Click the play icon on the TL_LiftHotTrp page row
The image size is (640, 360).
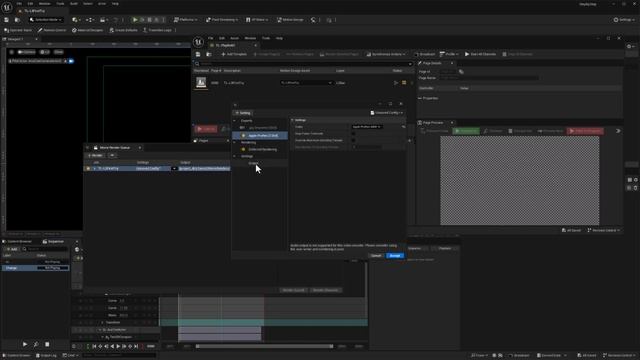coord(396,83)
